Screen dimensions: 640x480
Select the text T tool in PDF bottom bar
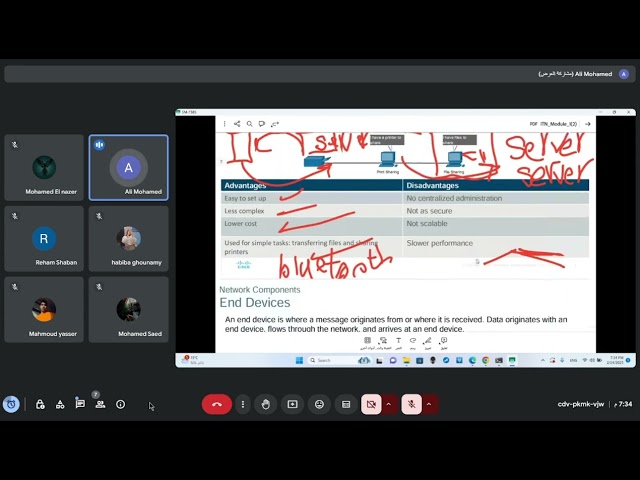pyautogui.click(x=398, y=342)
